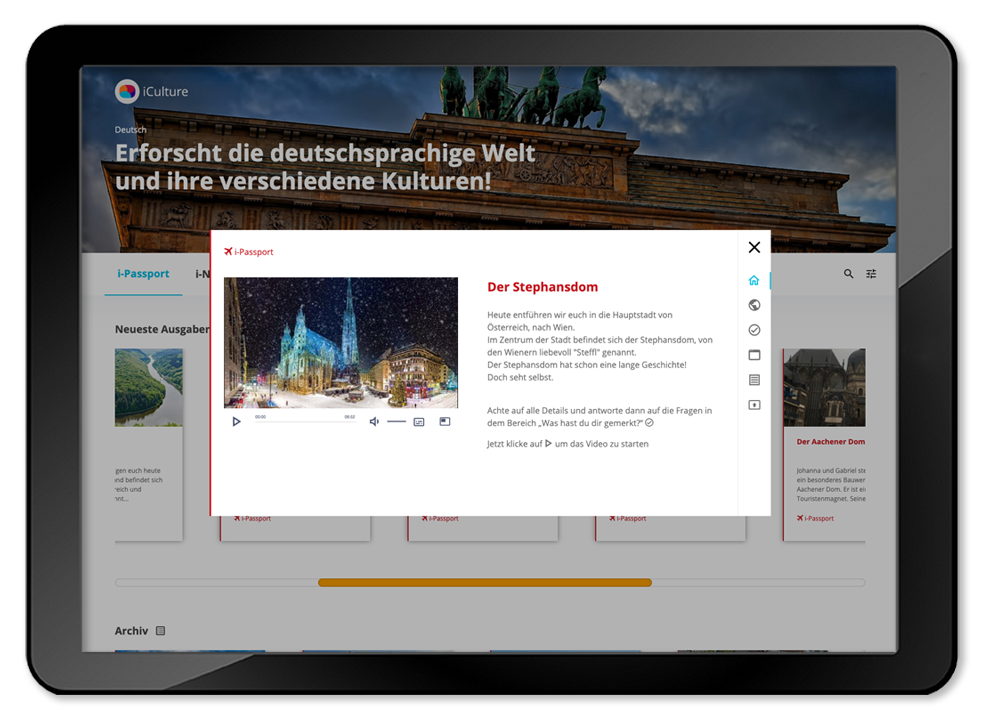985x720 pixels.
Task: Click the 'Deutsch' language label
Action: (130, 129)
